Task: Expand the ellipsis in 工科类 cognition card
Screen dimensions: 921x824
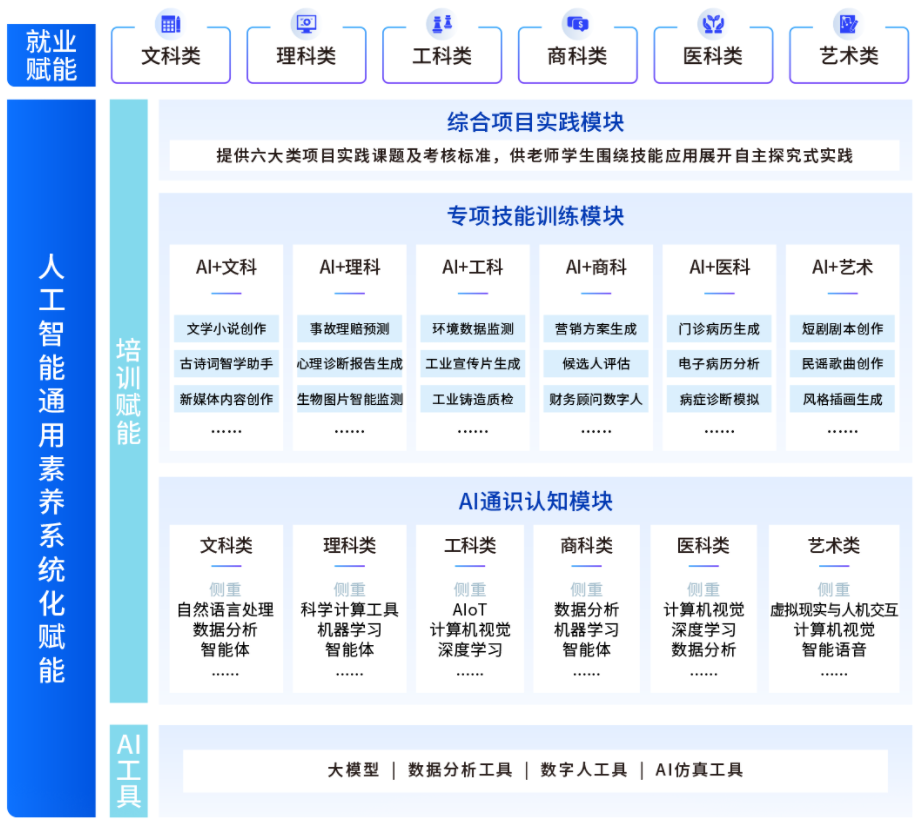Action: (x=470, y=672)
